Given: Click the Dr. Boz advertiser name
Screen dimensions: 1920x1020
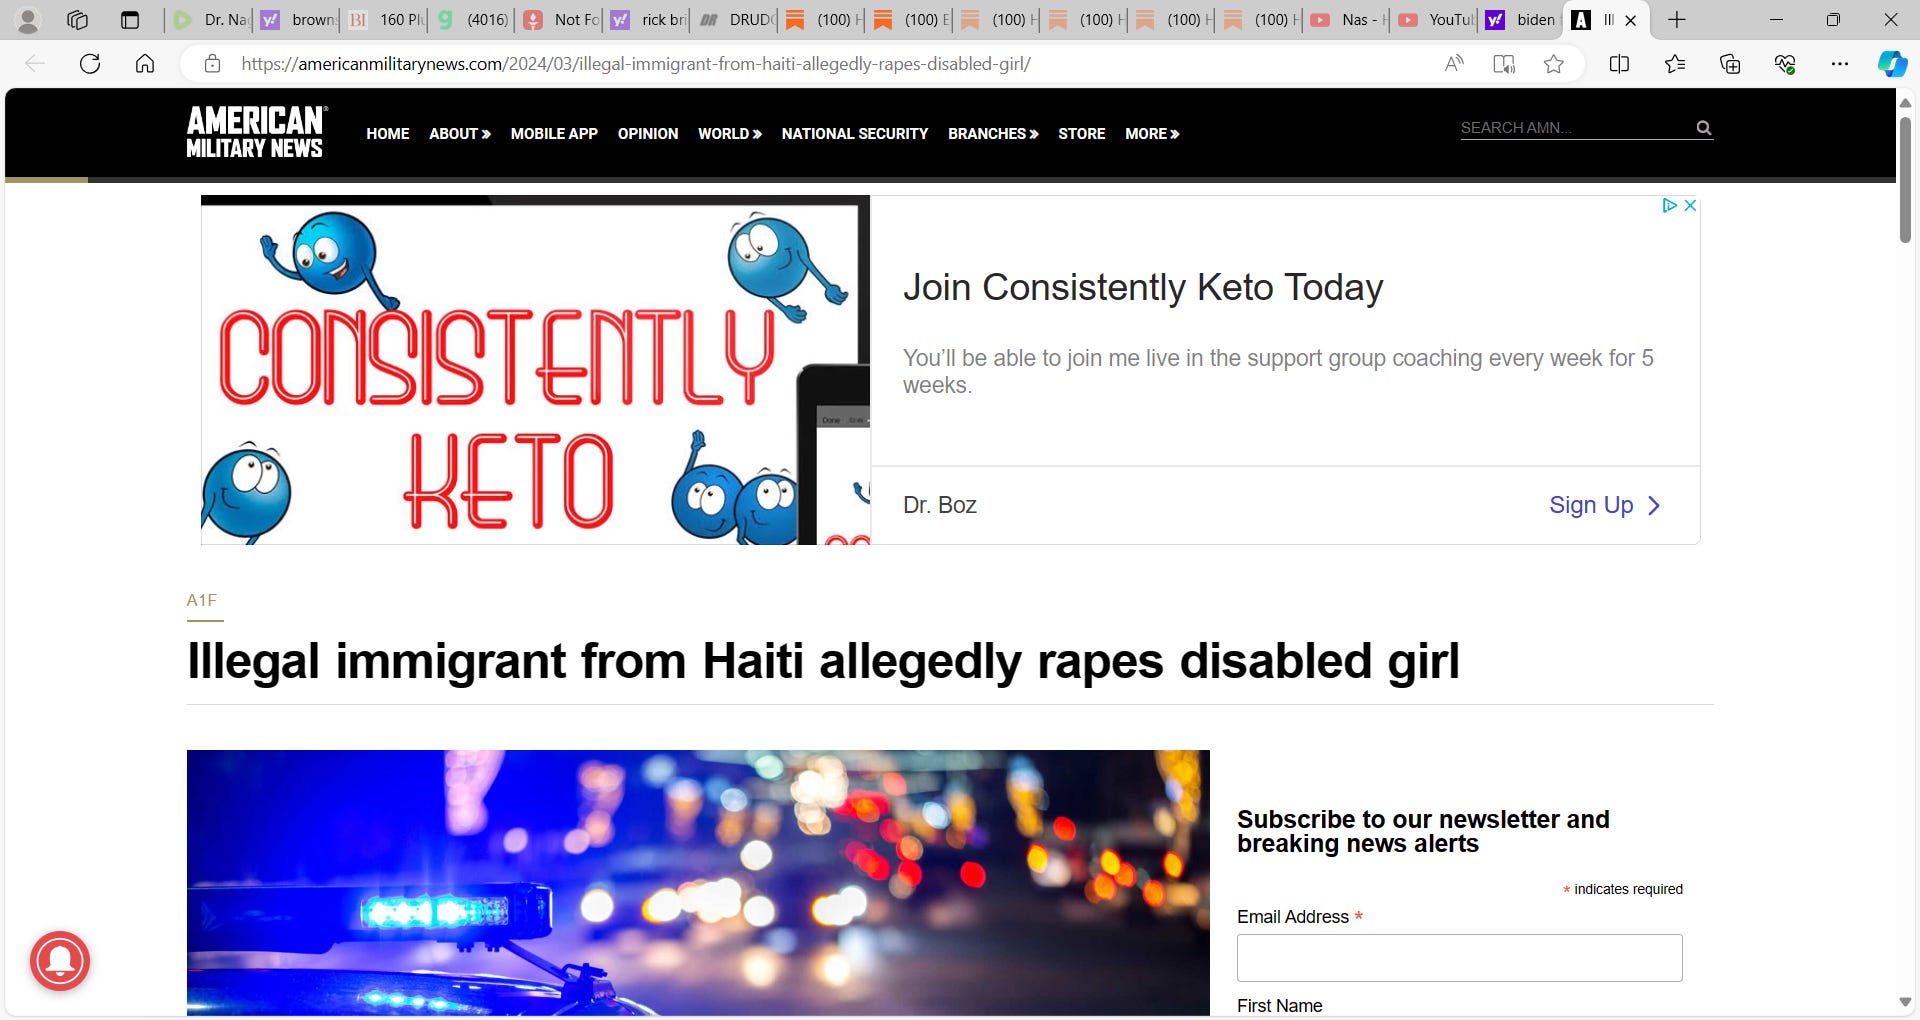Looking at the screenshot, I should tap(940, 505).
